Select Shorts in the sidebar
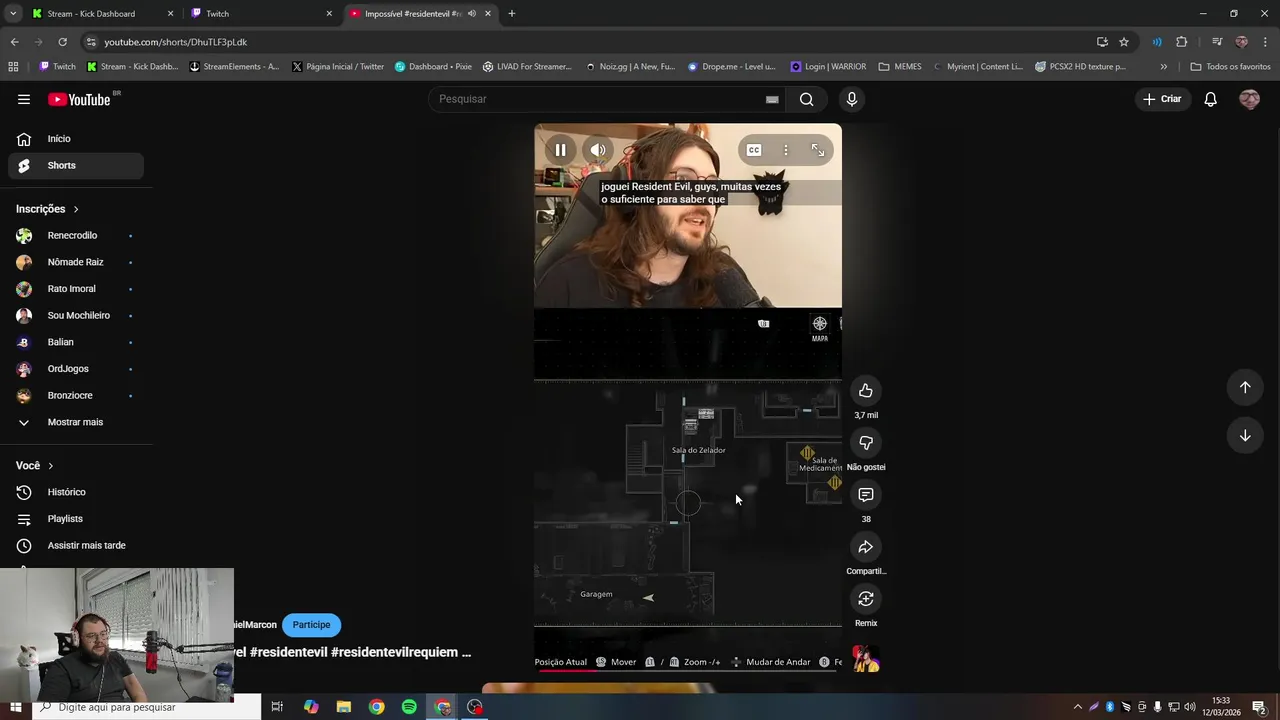Image resolution: width=1280 pixels, height=720 pixels. (76, 165)
